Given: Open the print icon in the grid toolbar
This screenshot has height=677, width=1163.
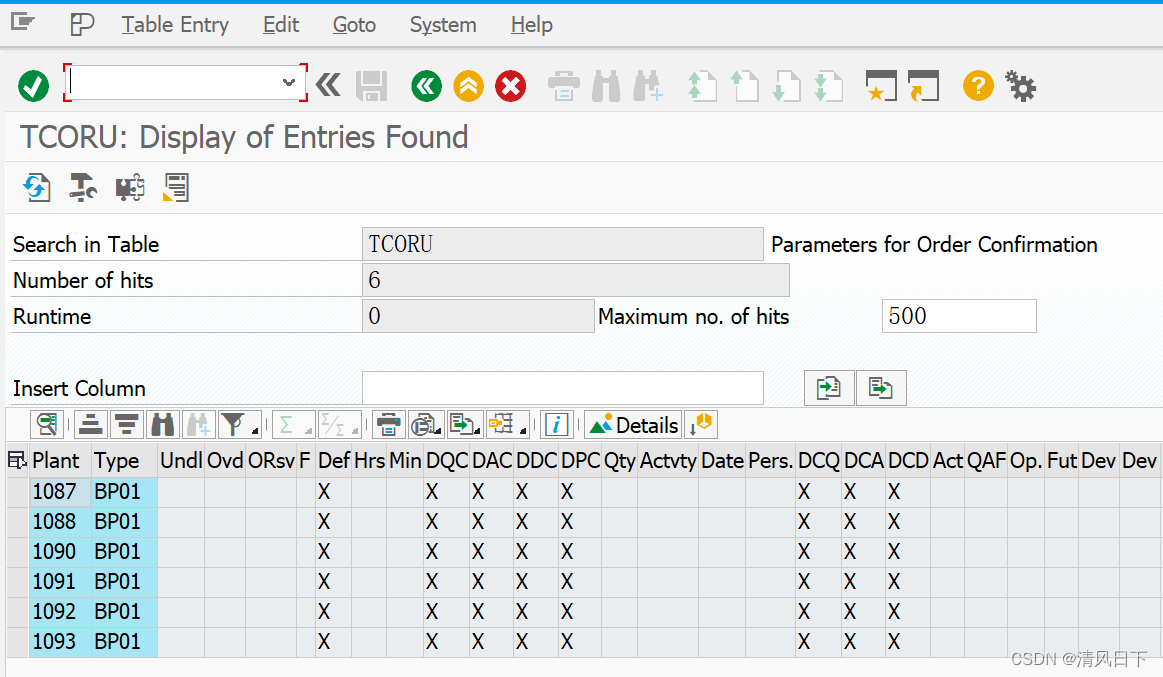Looking at the screenshot, I should click(x=388, y=424).
